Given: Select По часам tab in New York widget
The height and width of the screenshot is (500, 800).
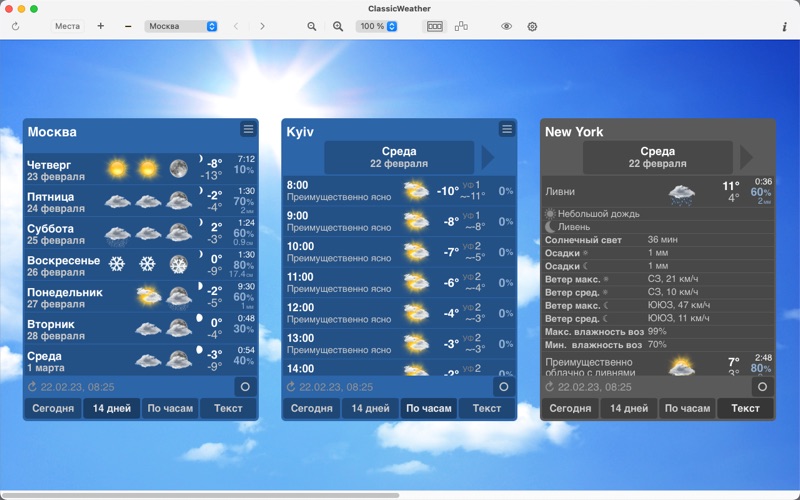Looking at the screenshot, I should point(688,408).
